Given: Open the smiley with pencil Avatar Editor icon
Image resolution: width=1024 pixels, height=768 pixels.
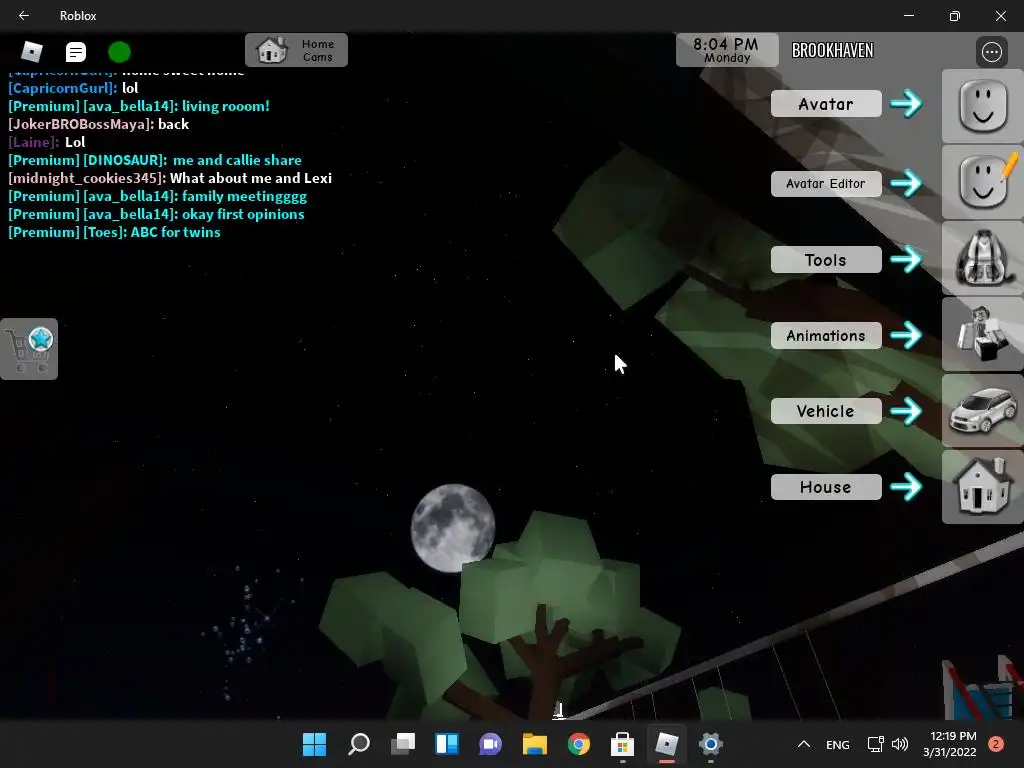Looking at the screenshot, I should point(983,183).
